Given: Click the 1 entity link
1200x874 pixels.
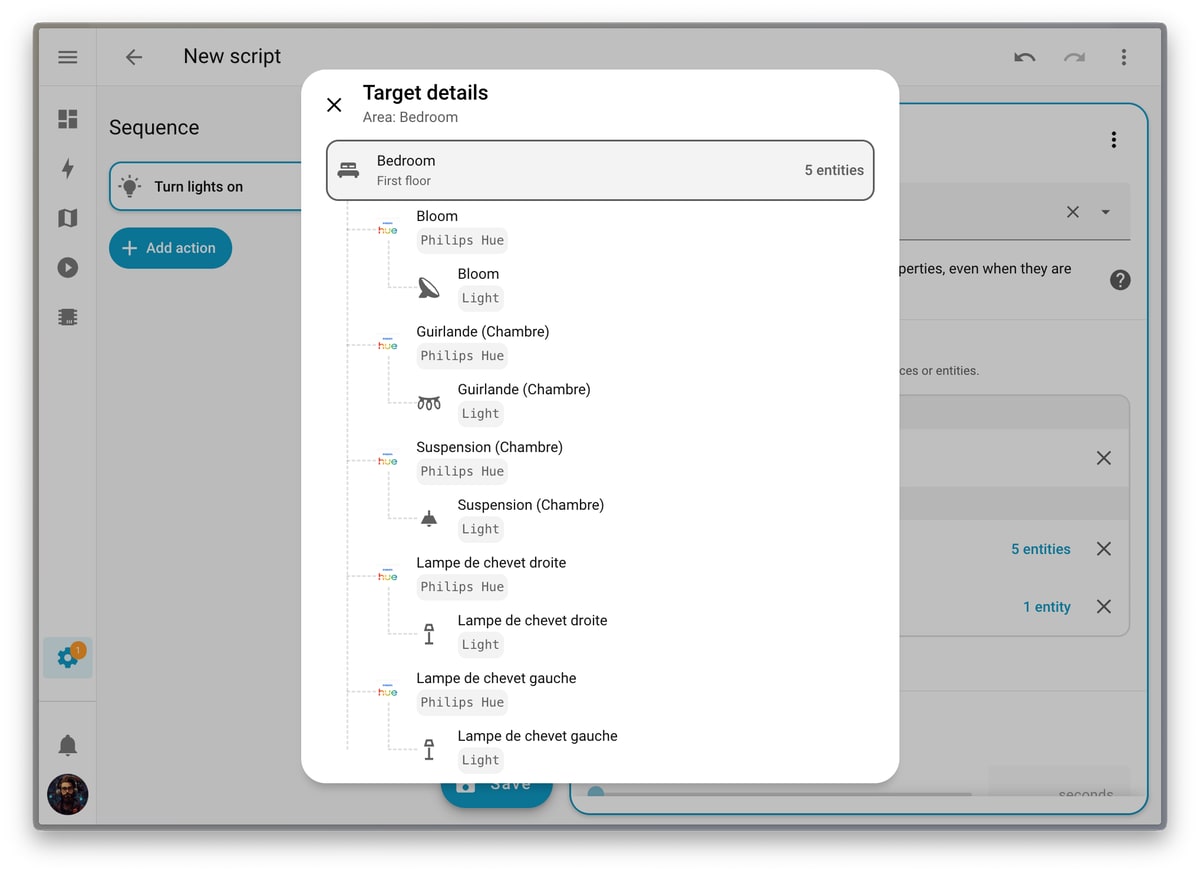Looking at the screenshot, I should pos(1046,607).
